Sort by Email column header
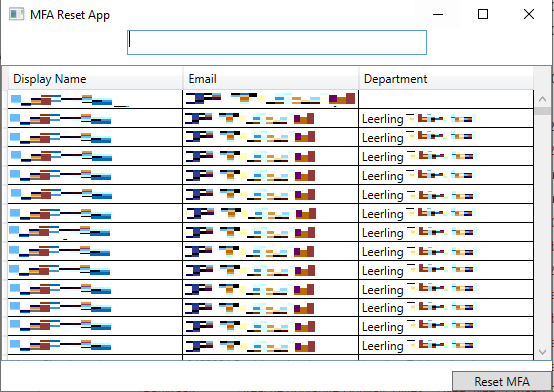 point(271,78)
